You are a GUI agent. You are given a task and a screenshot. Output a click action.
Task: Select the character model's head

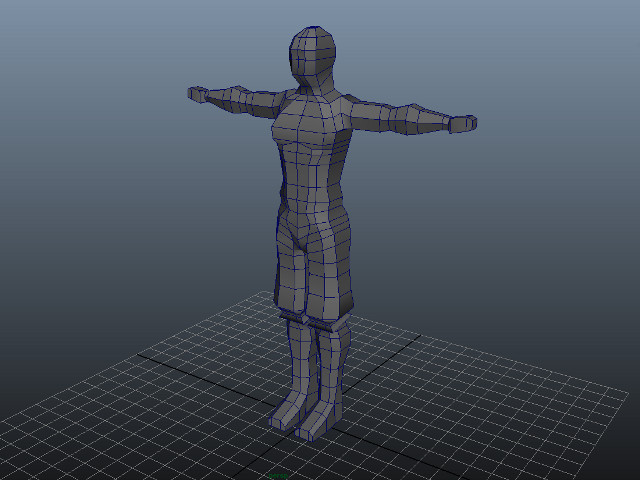pyautogui.click(x=313, y=56)
